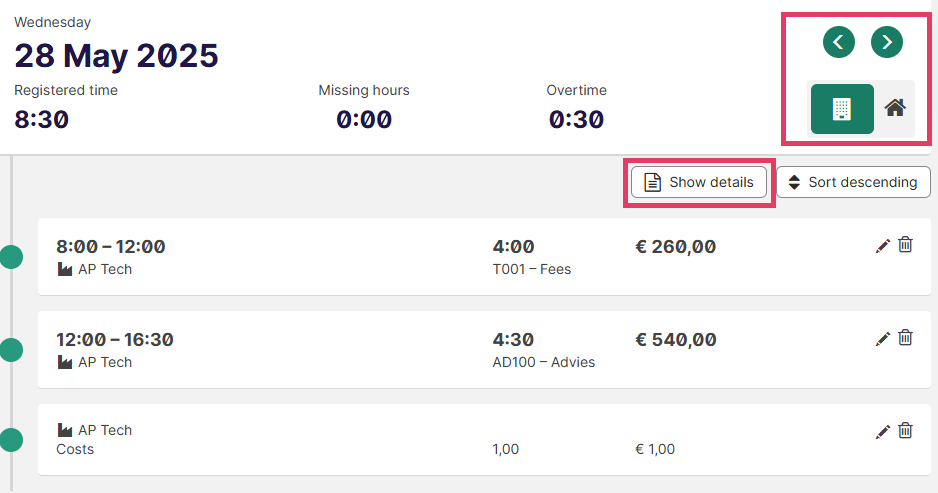Open the T001 – Fees activity label
This screenshot has width=938, height=493.
pyautogui.click(x=532, y=269)
